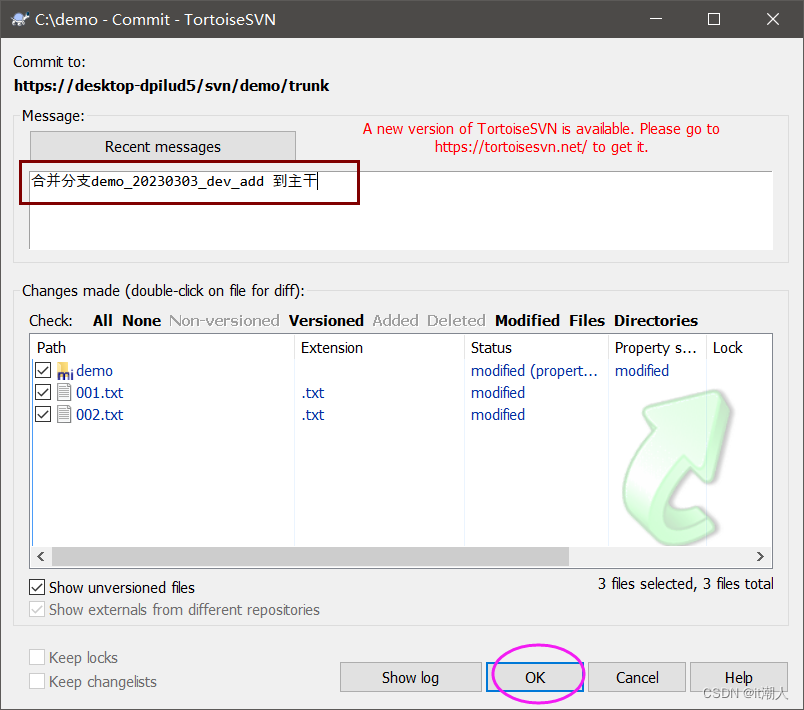Screen dimensions: 804x710
Task: Click the trunk repository URL text
Action: 172,85
